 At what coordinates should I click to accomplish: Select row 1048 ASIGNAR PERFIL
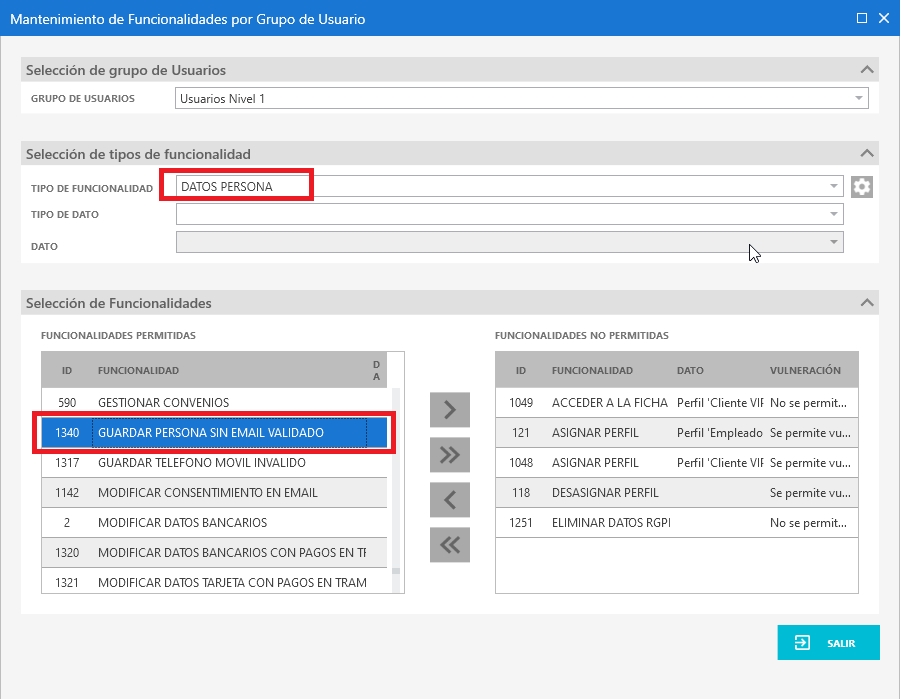pyautogui.click(x=676, y=462)
